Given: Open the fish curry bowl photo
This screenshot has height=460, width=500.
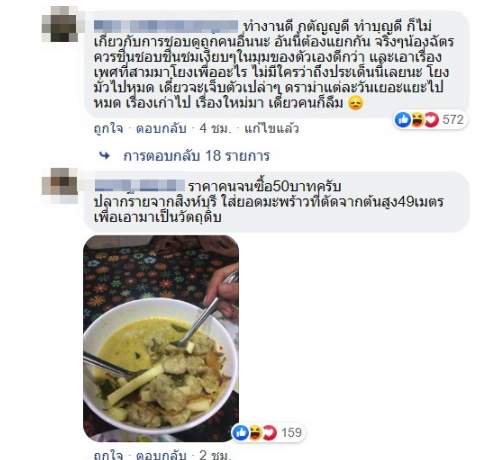Looking at the screenshot, I should click(x=161, y=338).
